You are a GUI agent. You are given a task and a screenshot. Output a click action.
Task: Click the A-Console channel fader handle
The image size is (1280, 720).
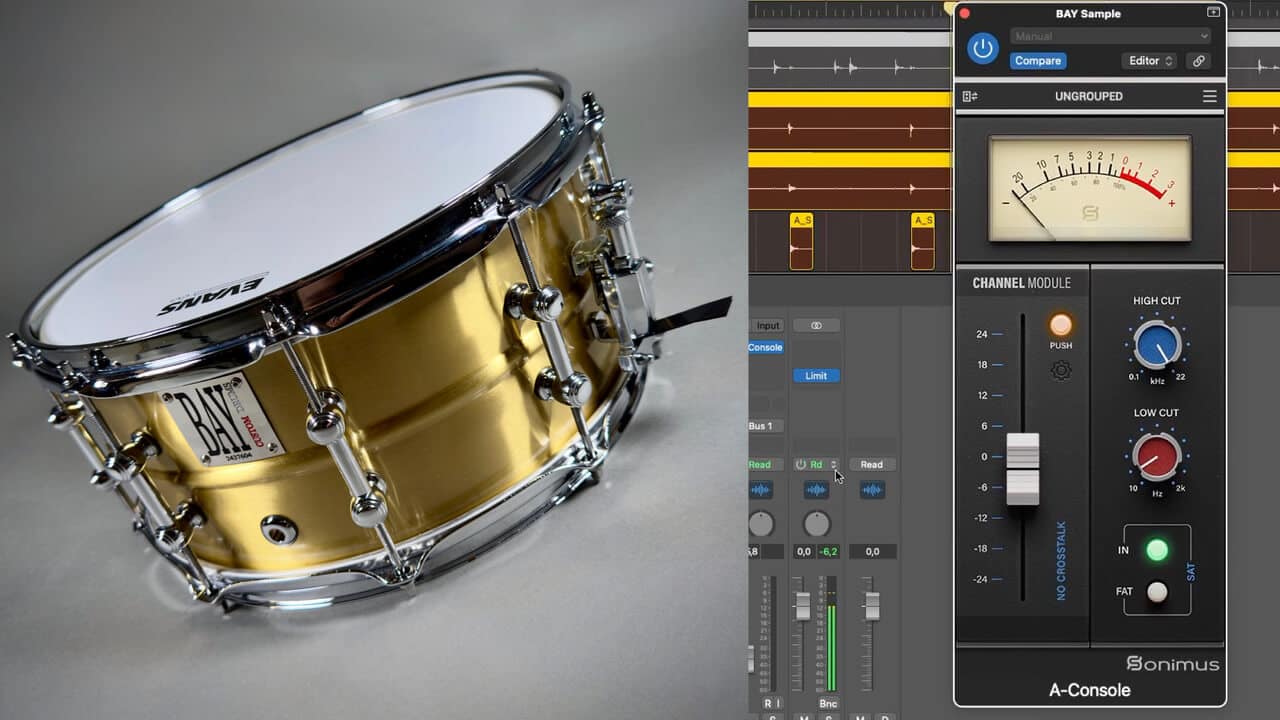(1022, 468)
